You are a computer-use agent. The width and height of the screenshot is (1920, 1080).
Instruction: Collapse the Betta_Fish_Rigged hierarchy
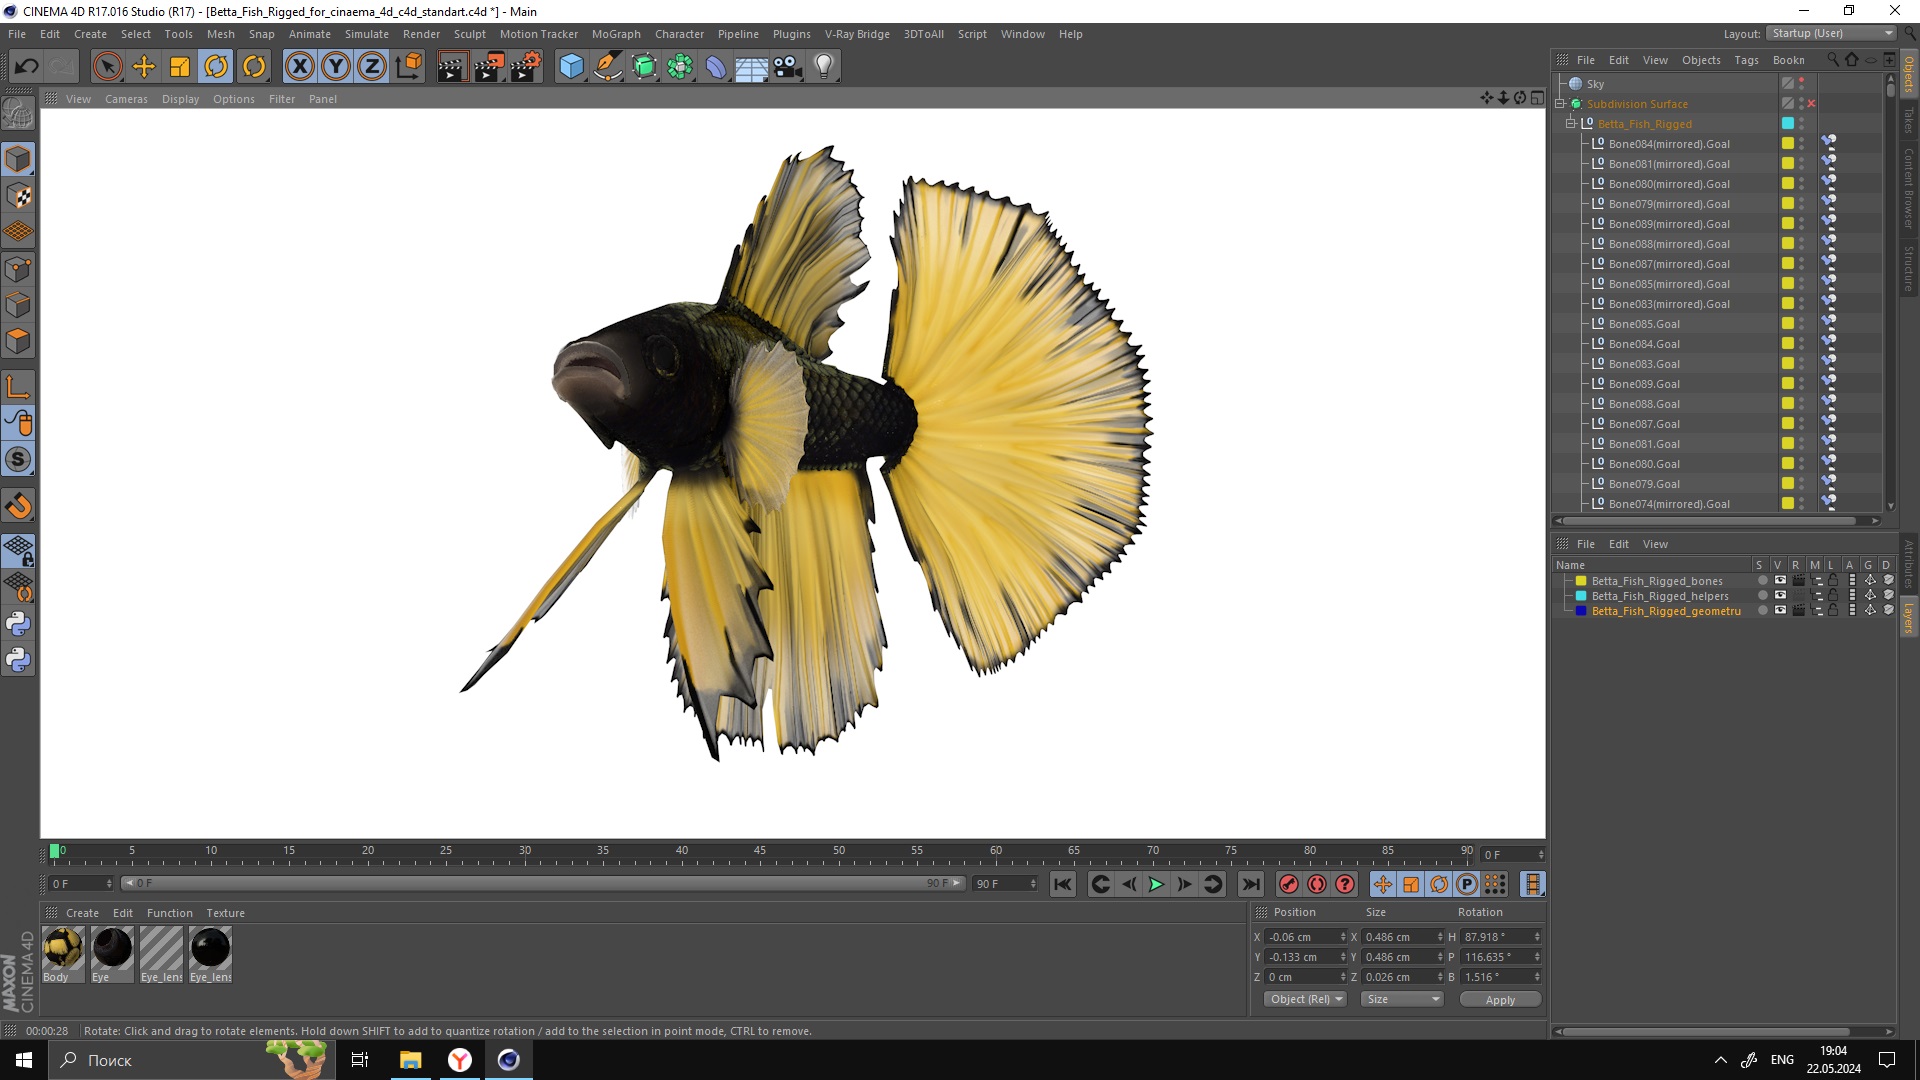pyautogui.click(x=1571, y=123)
